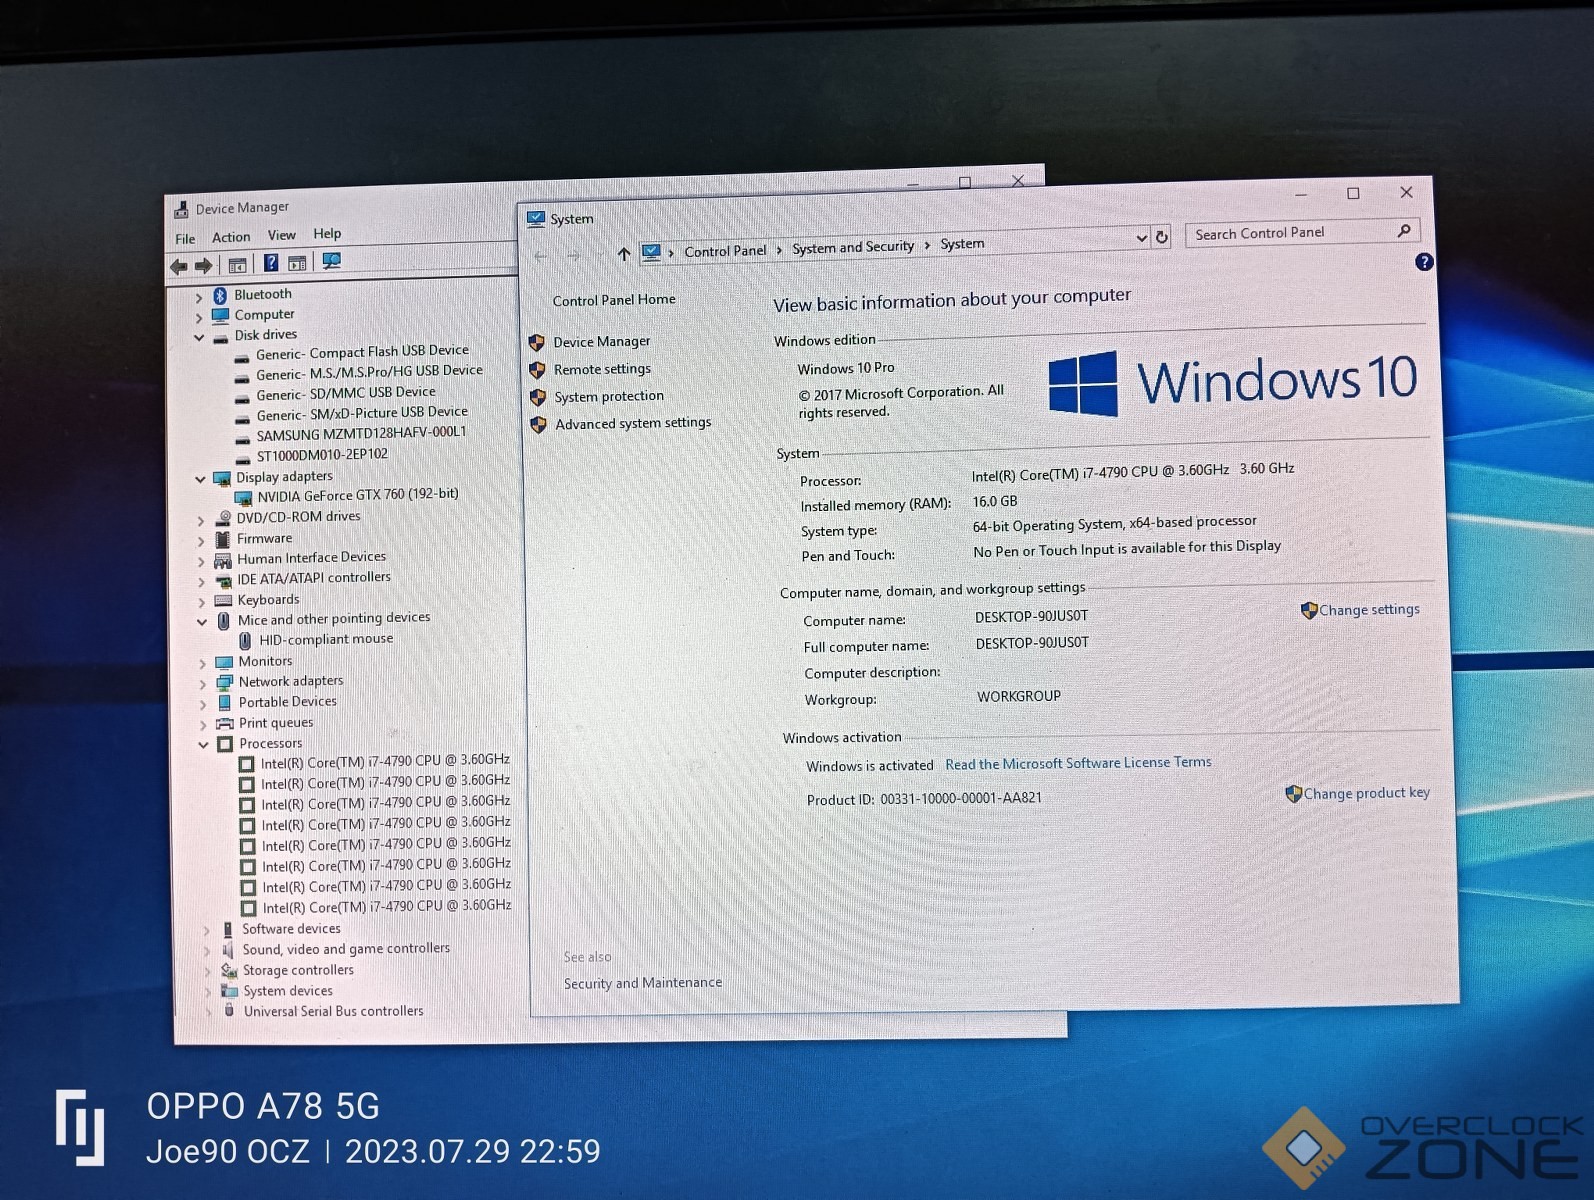Click the shield icon beside Remote settings

click(537, 370)
